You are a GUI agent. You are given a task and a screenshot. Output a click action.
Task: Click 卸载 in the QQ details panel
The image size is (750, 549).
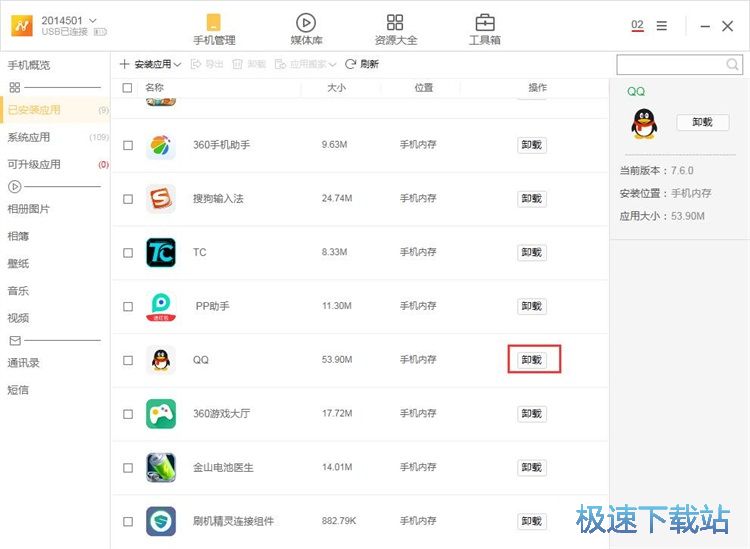click(702, 122)
